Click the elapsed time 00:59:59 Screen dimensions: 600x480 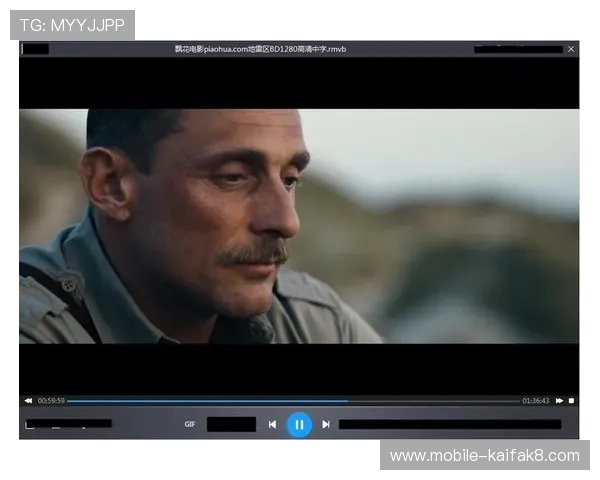52,401
